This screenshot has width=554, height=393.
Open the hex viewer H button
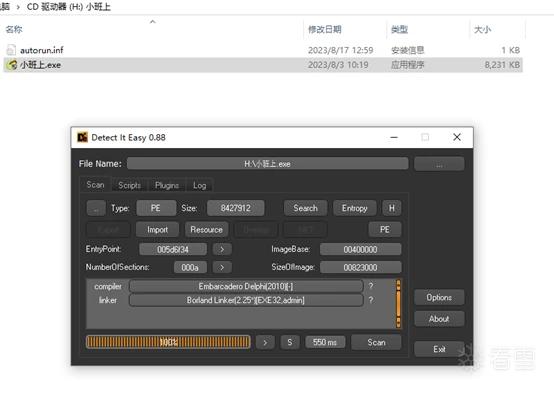tap(391, 208)
